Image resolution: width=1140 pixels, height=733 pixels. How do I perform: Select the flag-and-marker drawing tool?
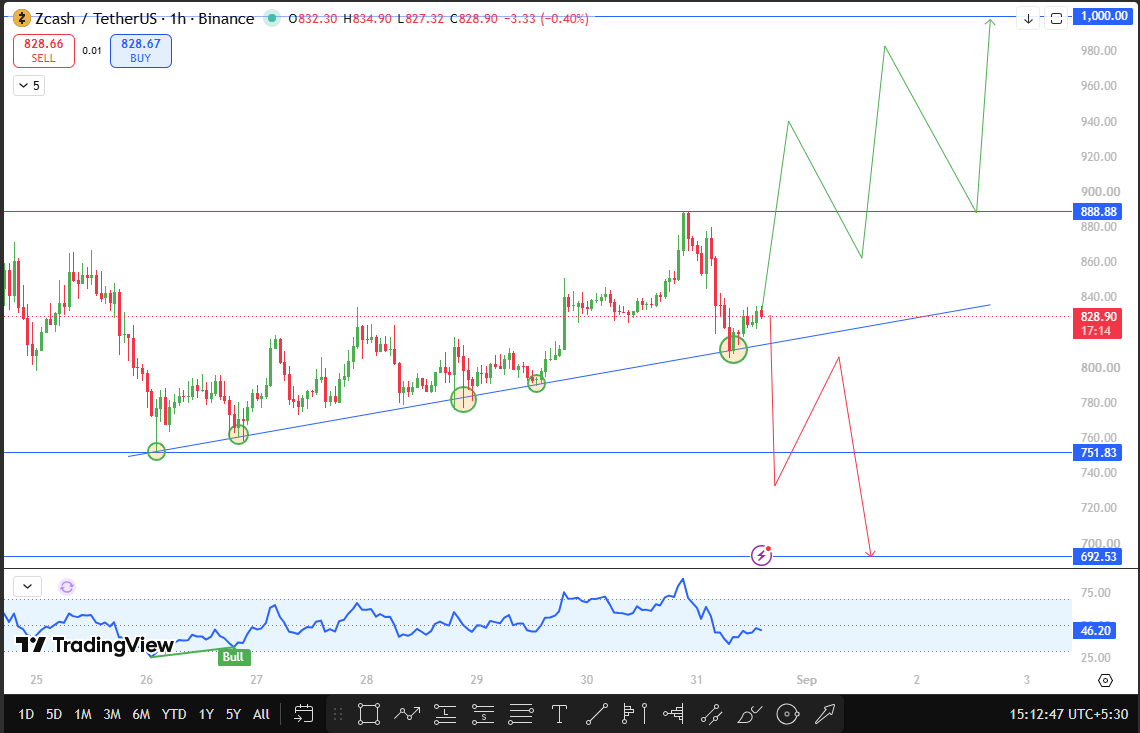coord(635,714)
